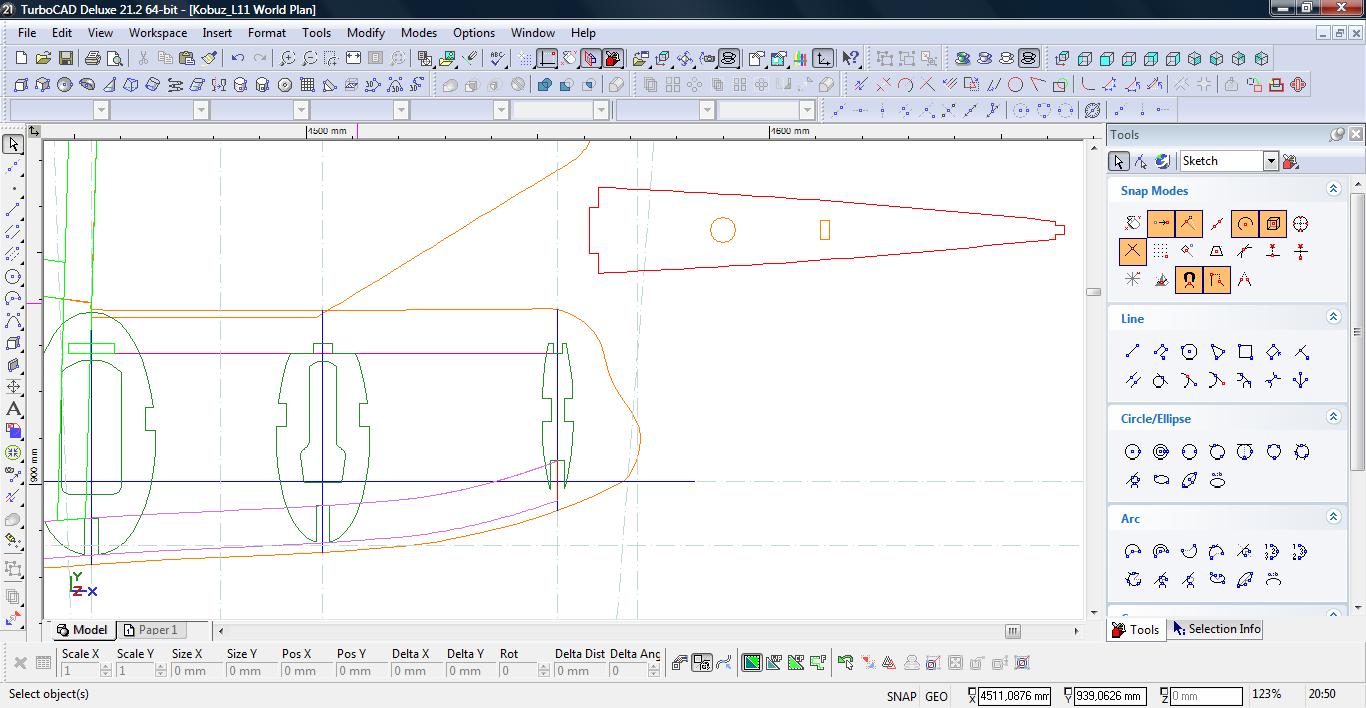
Task: Select the first Arc tool in Arc section
Action: pyautogui.click(x=1133, y=552)
